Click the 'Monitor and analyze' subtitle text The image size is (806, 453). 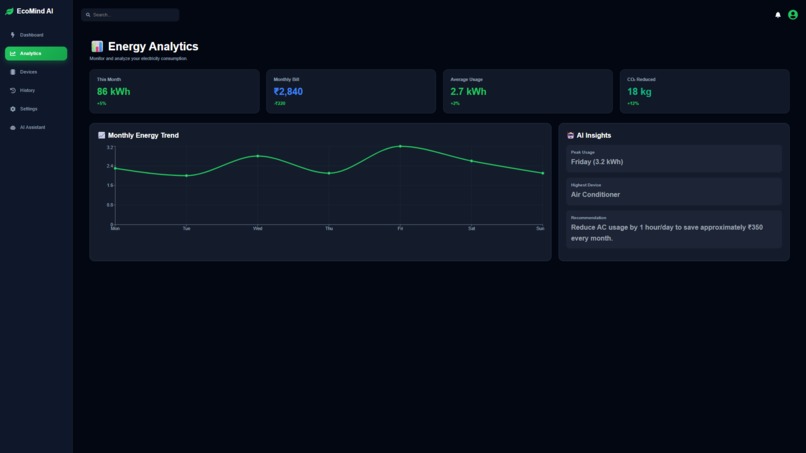[x=138, y=59]
